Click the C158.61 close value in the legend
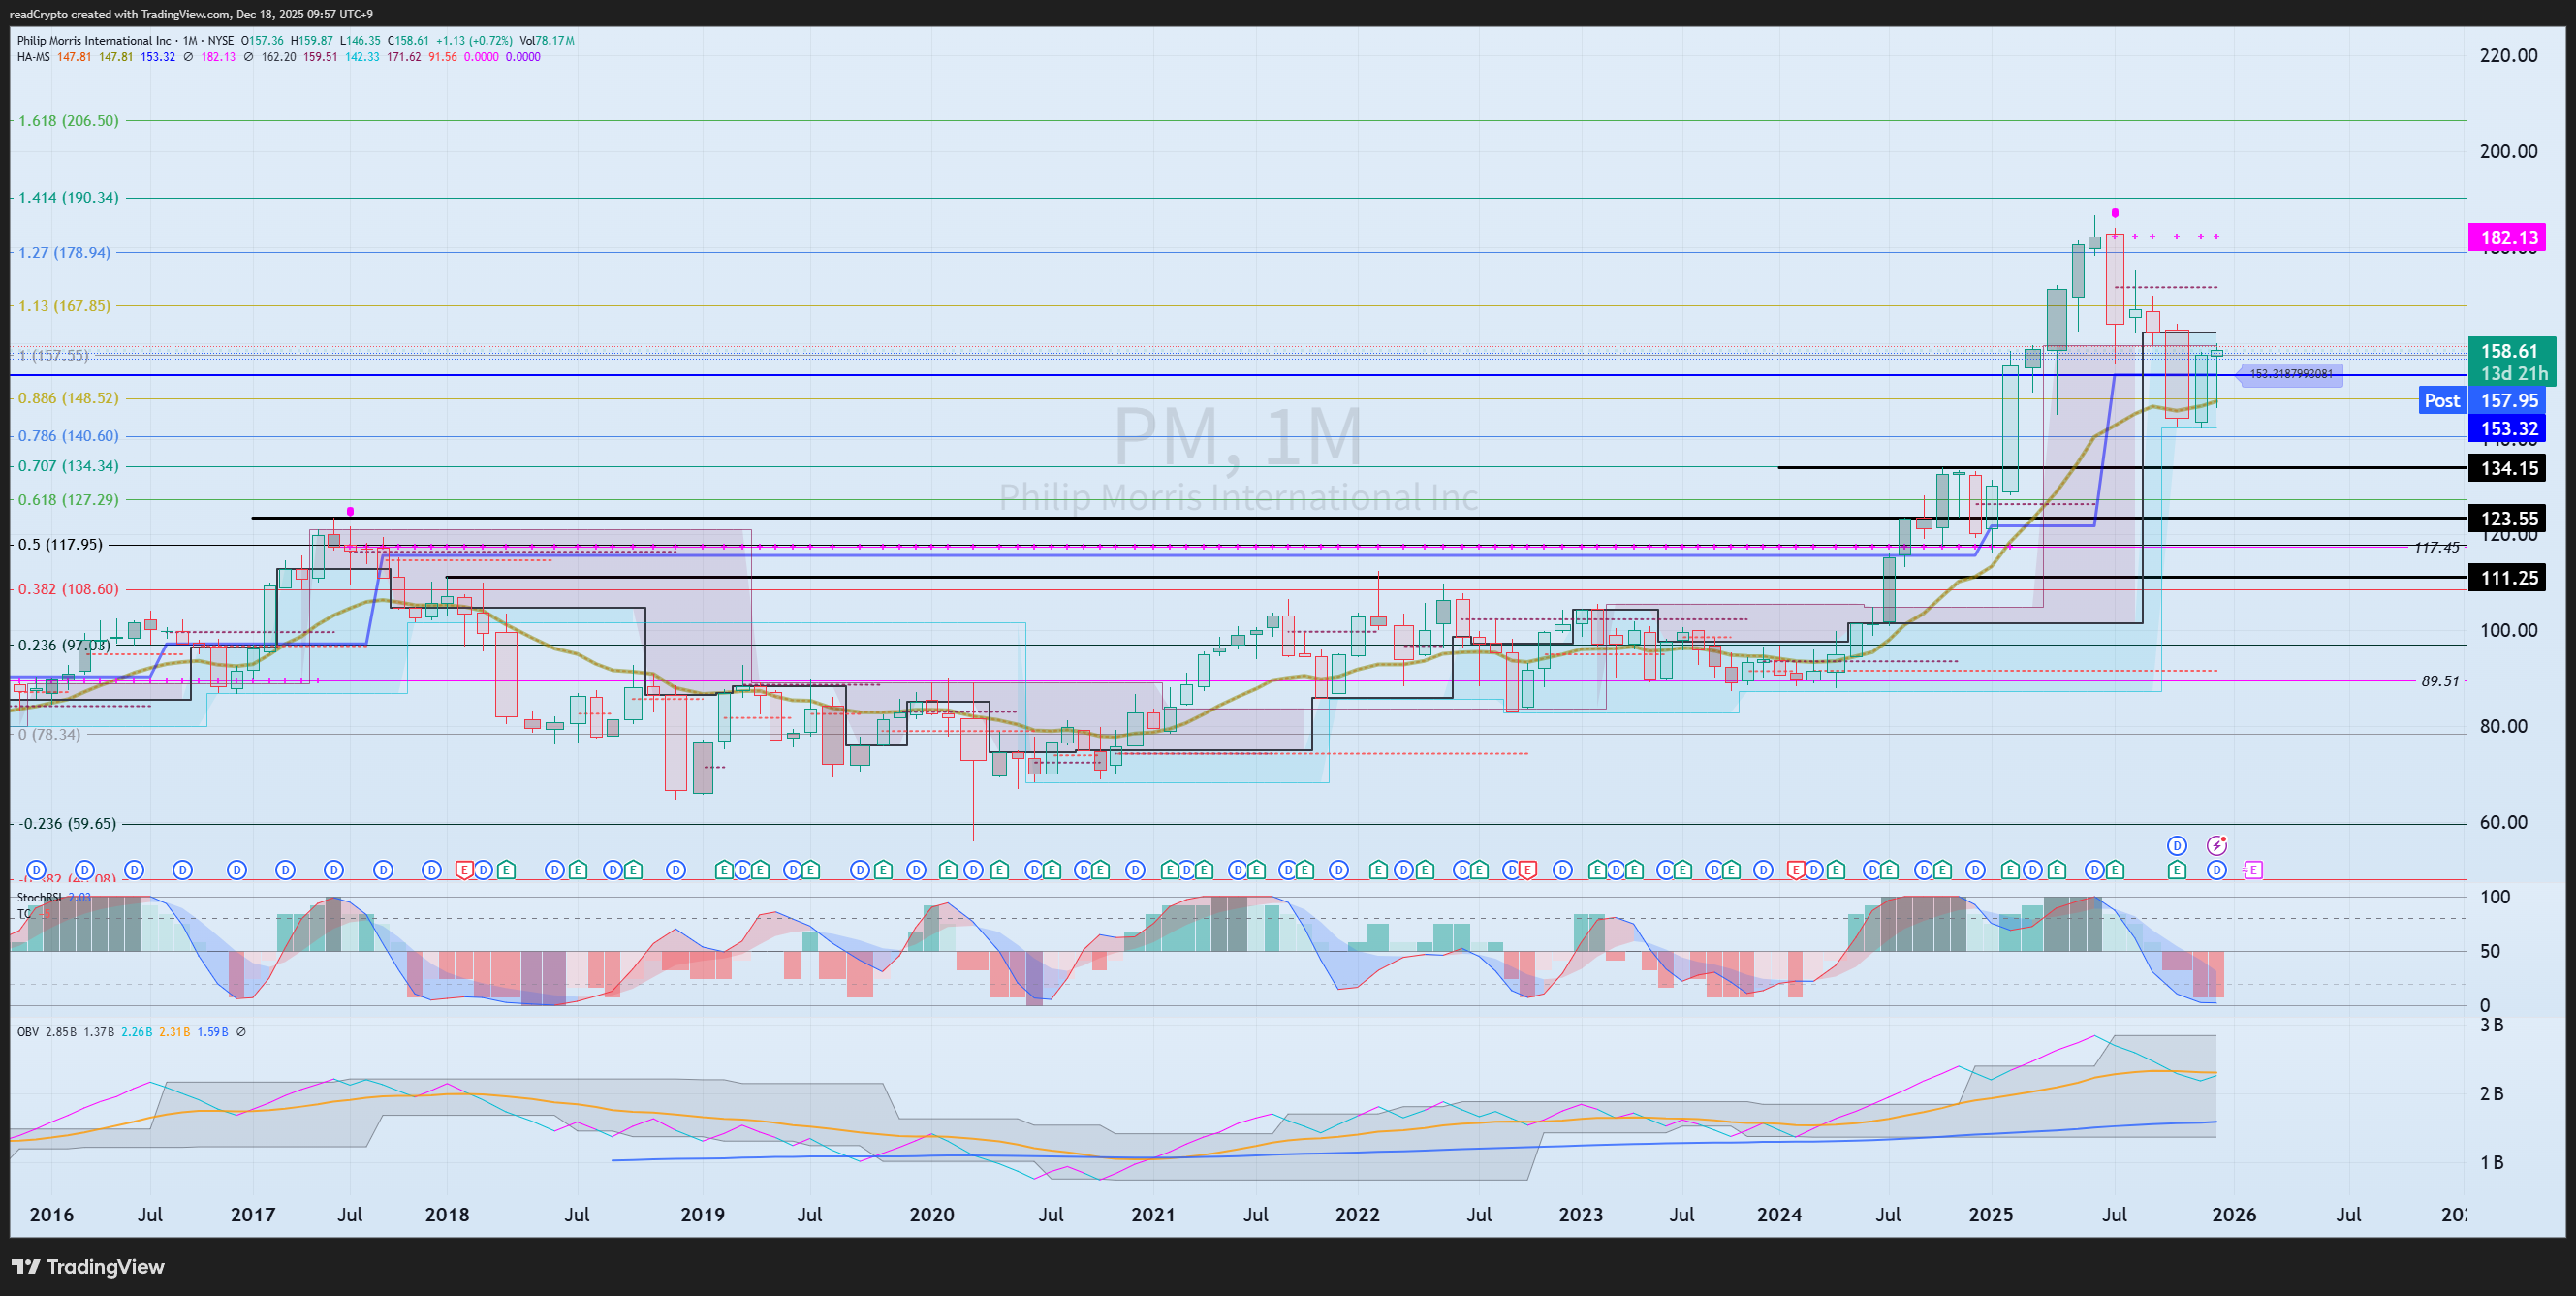This screenshot has width=2576, height=1296. coord(409,41)
